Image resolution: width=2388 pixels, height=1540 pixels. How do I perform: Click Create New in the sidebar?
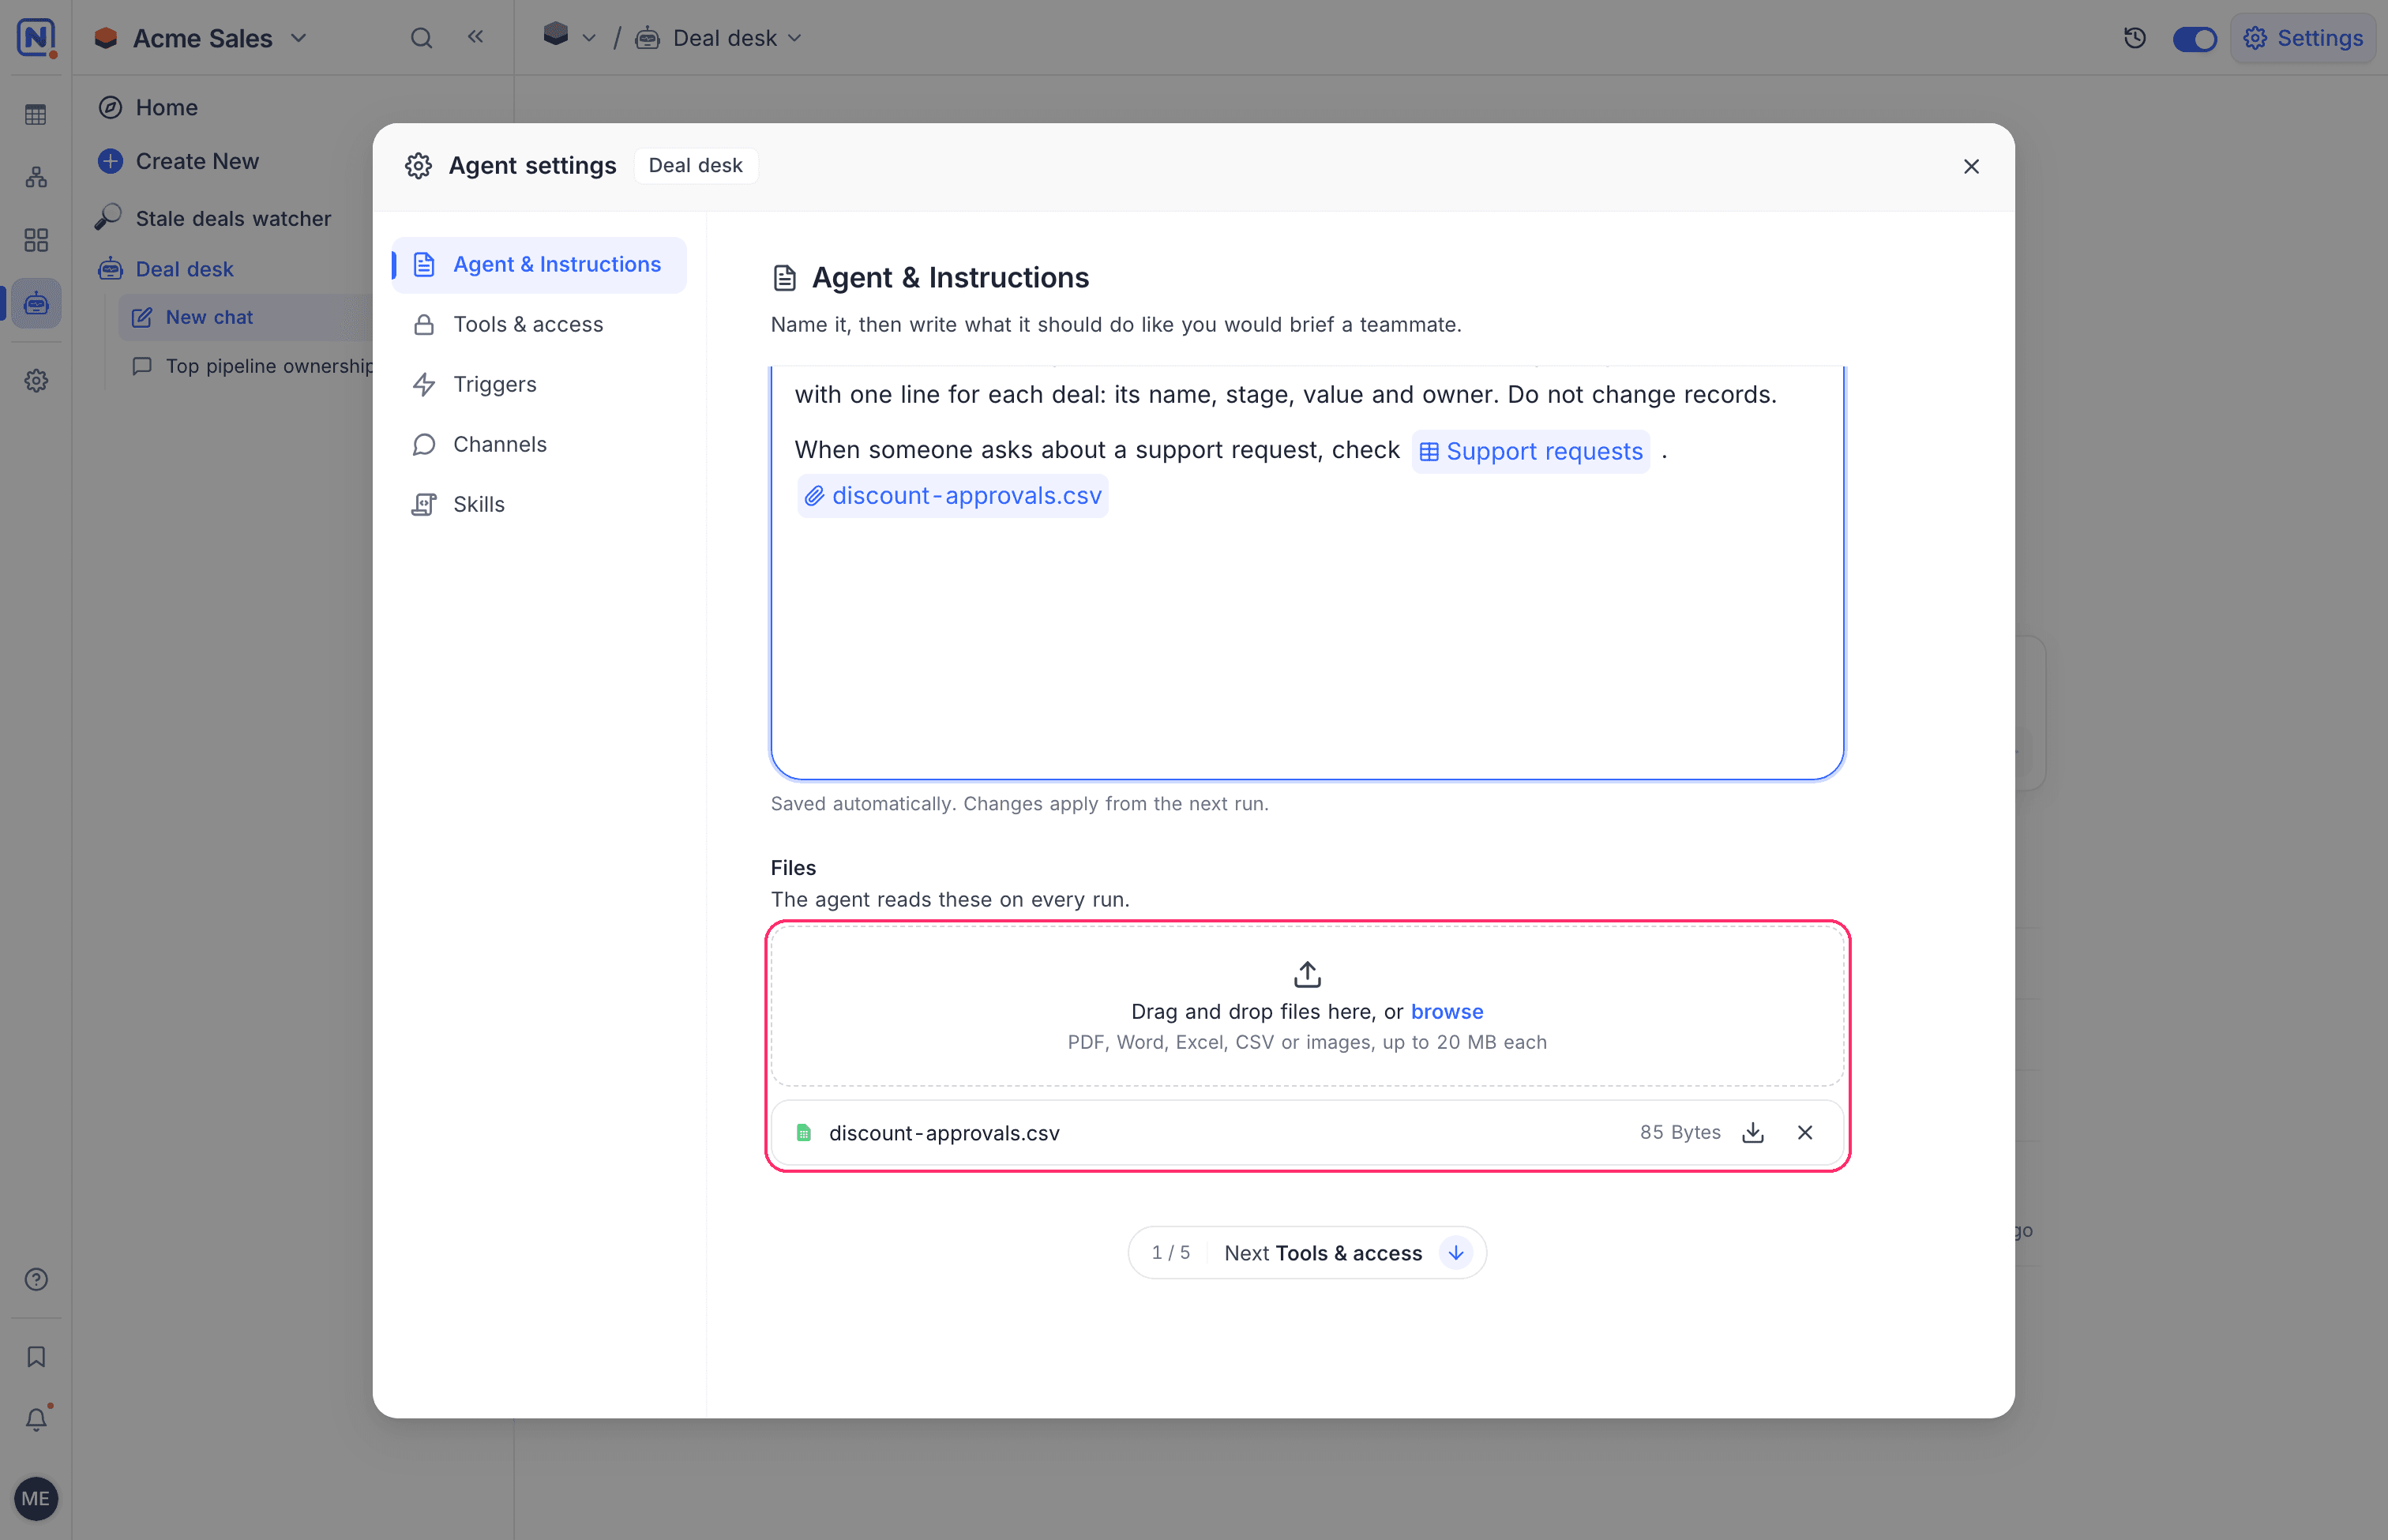click(x=178, y=161)
